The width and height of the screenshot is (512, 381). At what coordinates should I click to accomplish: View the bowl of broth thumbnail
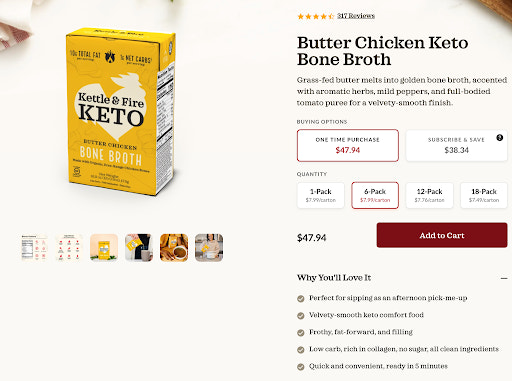pyautogui.click(x=174, y=248)
